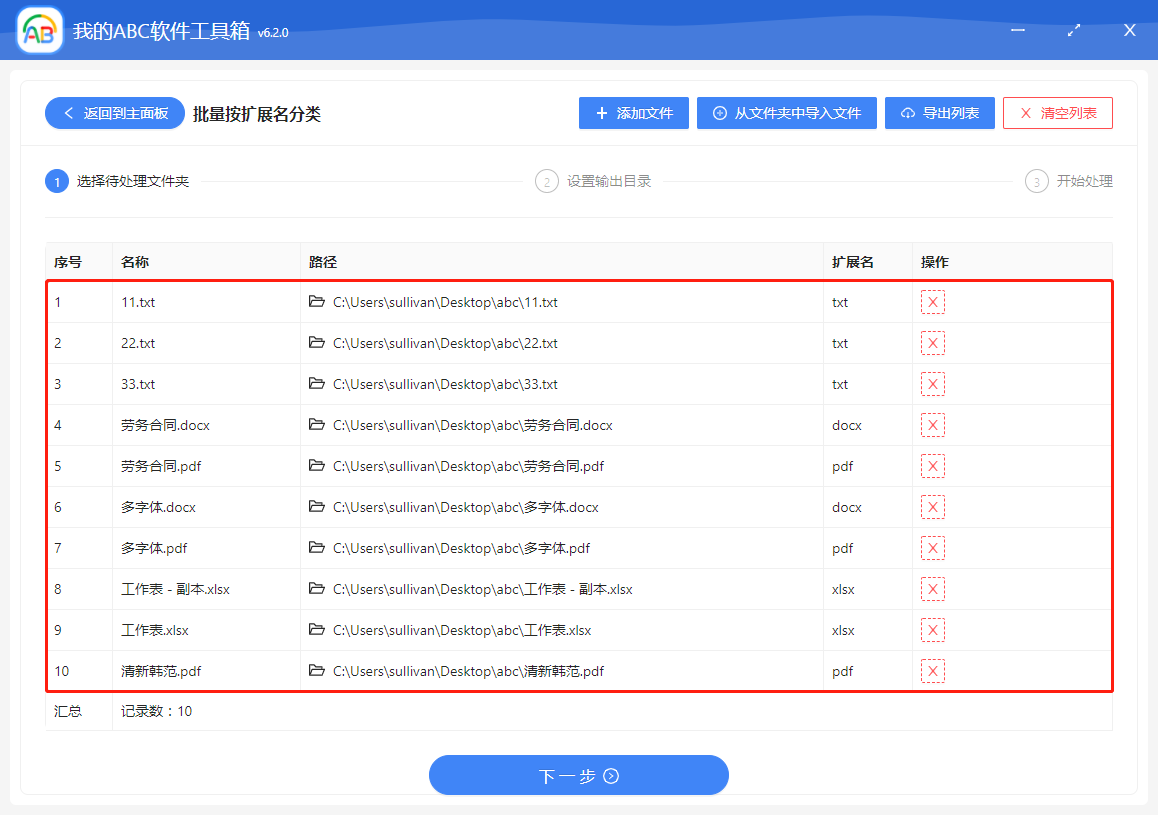Remove 11.txt using its red X icon
The image size is (1158, 815).
click(932, 301)
